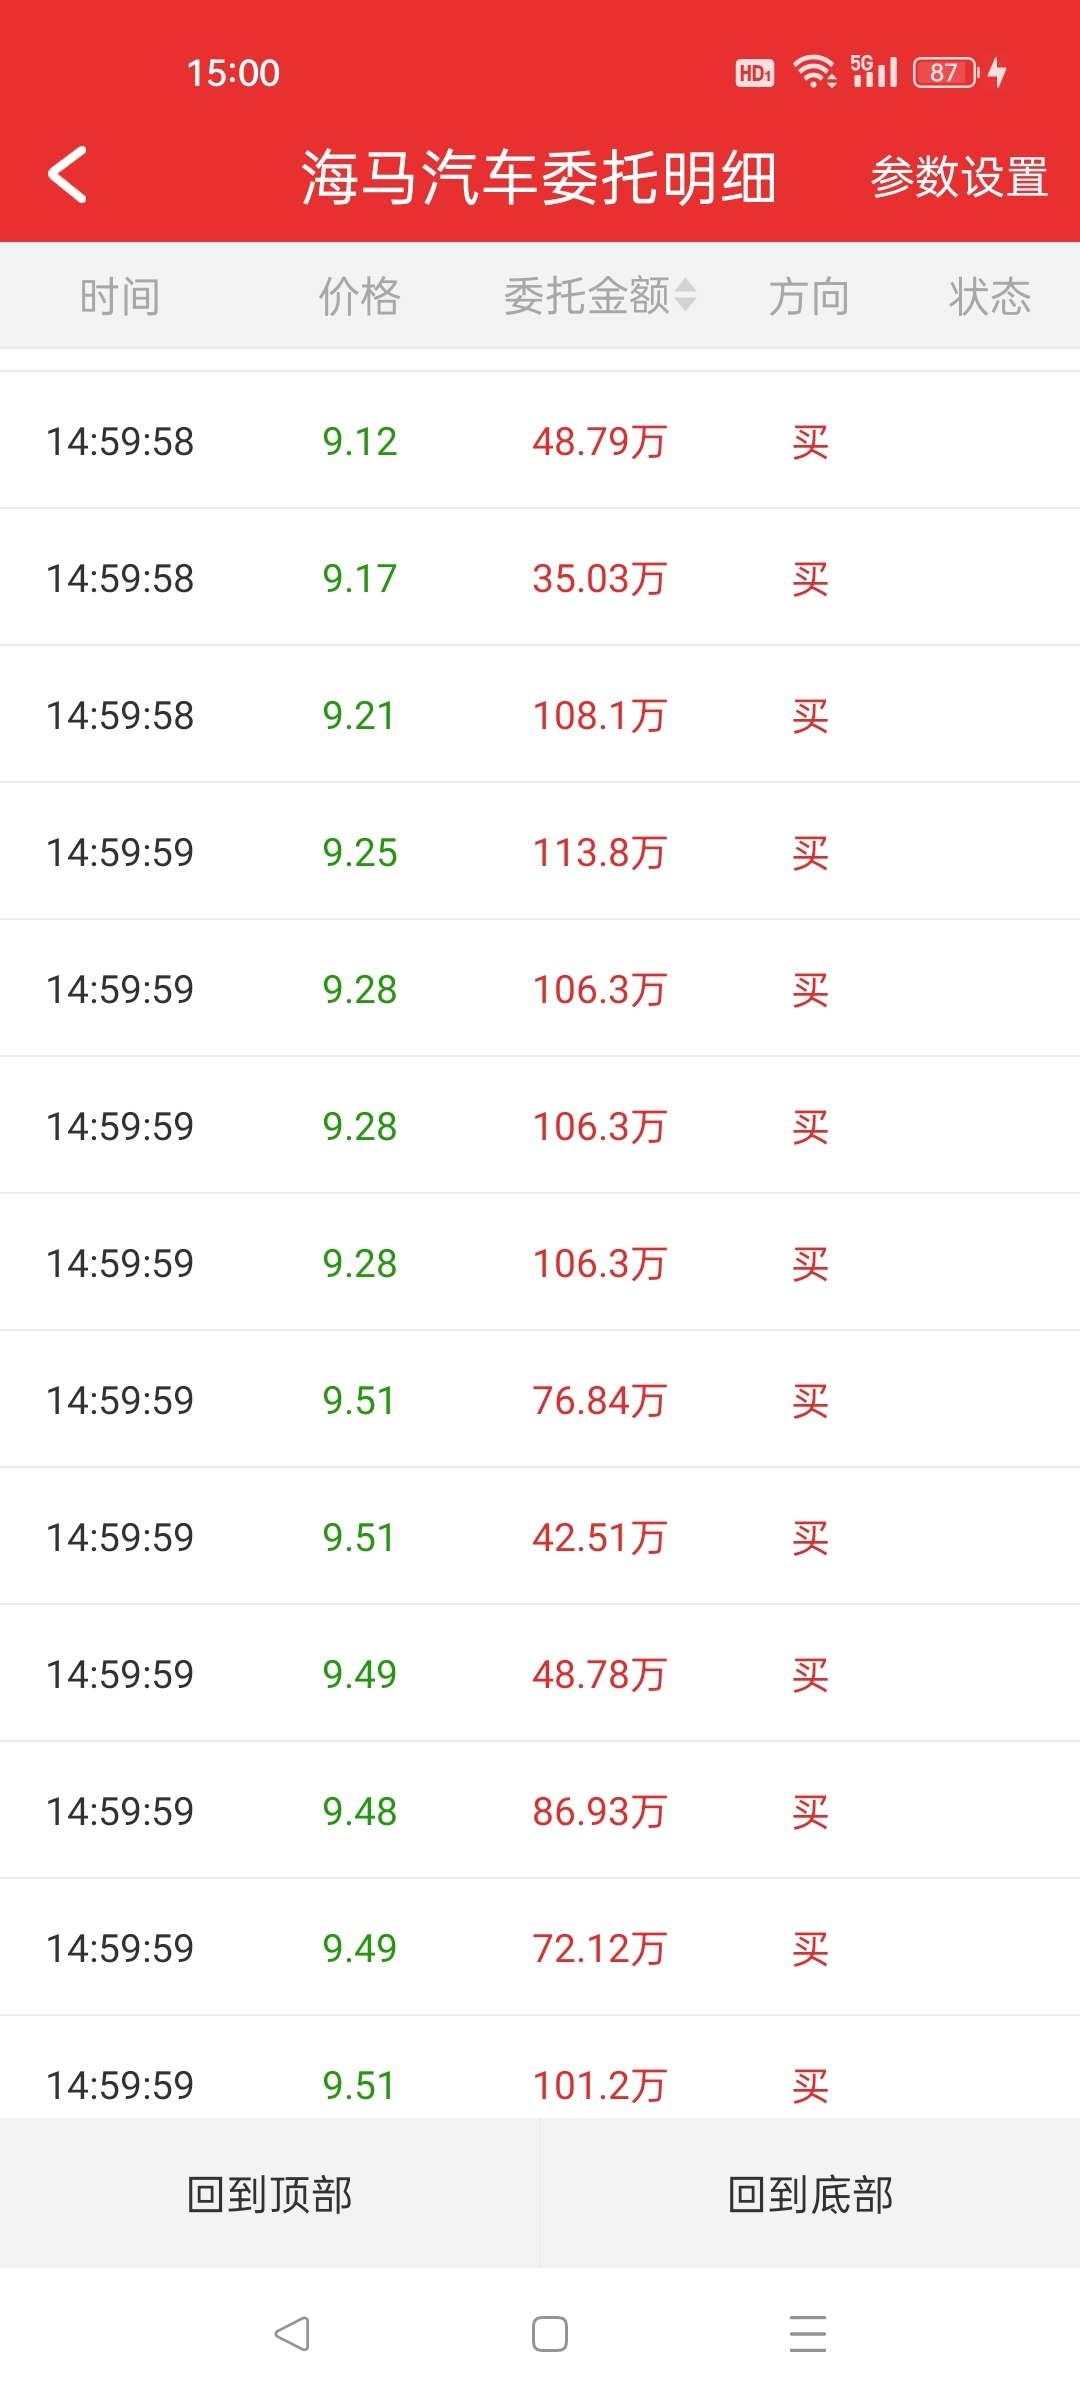Screen dimensions: 1080x2400
Task: Toggle 委托金额 sort arrows
Action: point(685,296)
